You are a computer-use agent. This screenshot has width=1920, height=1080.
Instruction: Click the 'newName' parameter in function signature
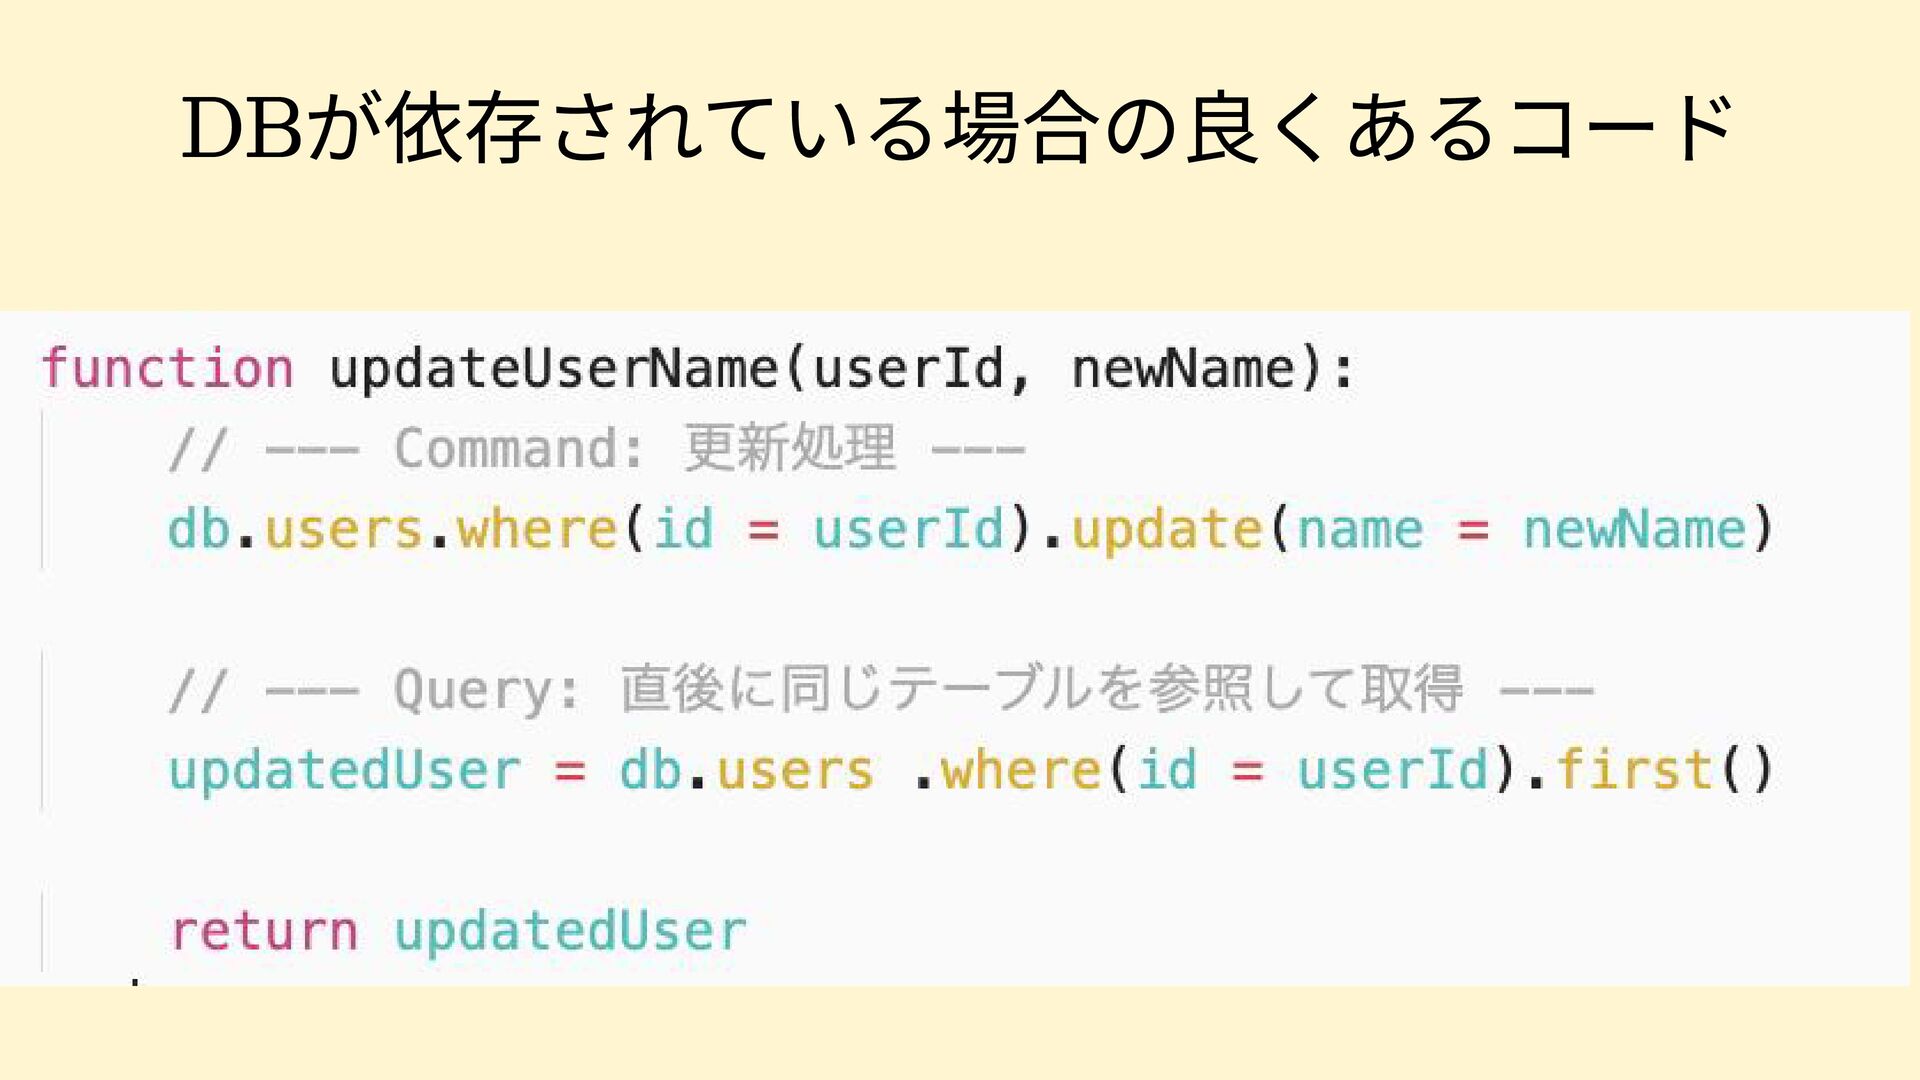point(1185,368)
